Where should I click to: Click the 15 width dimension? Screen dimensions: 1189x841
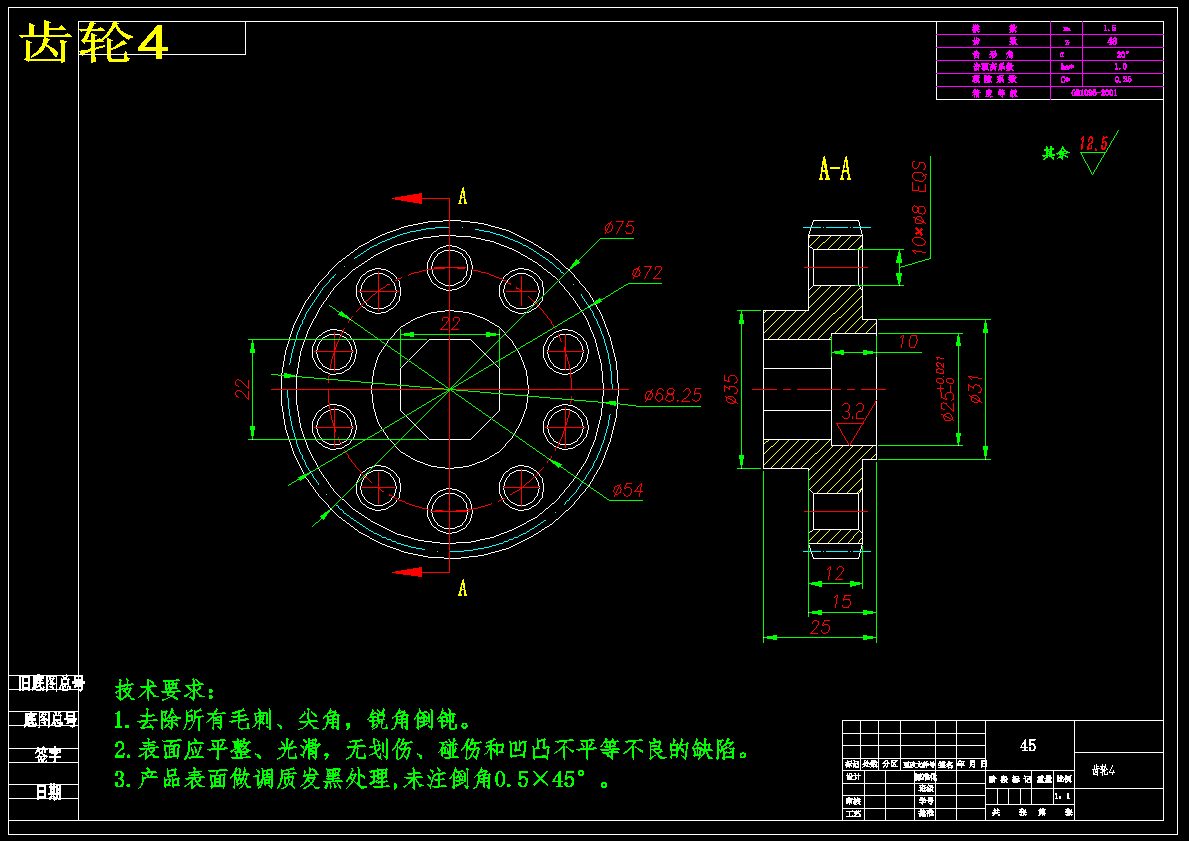842,601
